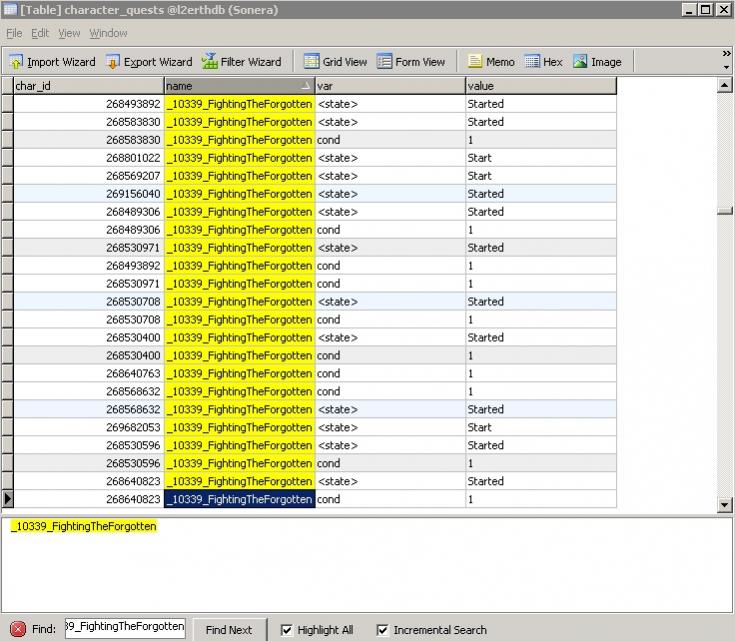
Task: Click the char_id column header
Action: click(88, 86)
